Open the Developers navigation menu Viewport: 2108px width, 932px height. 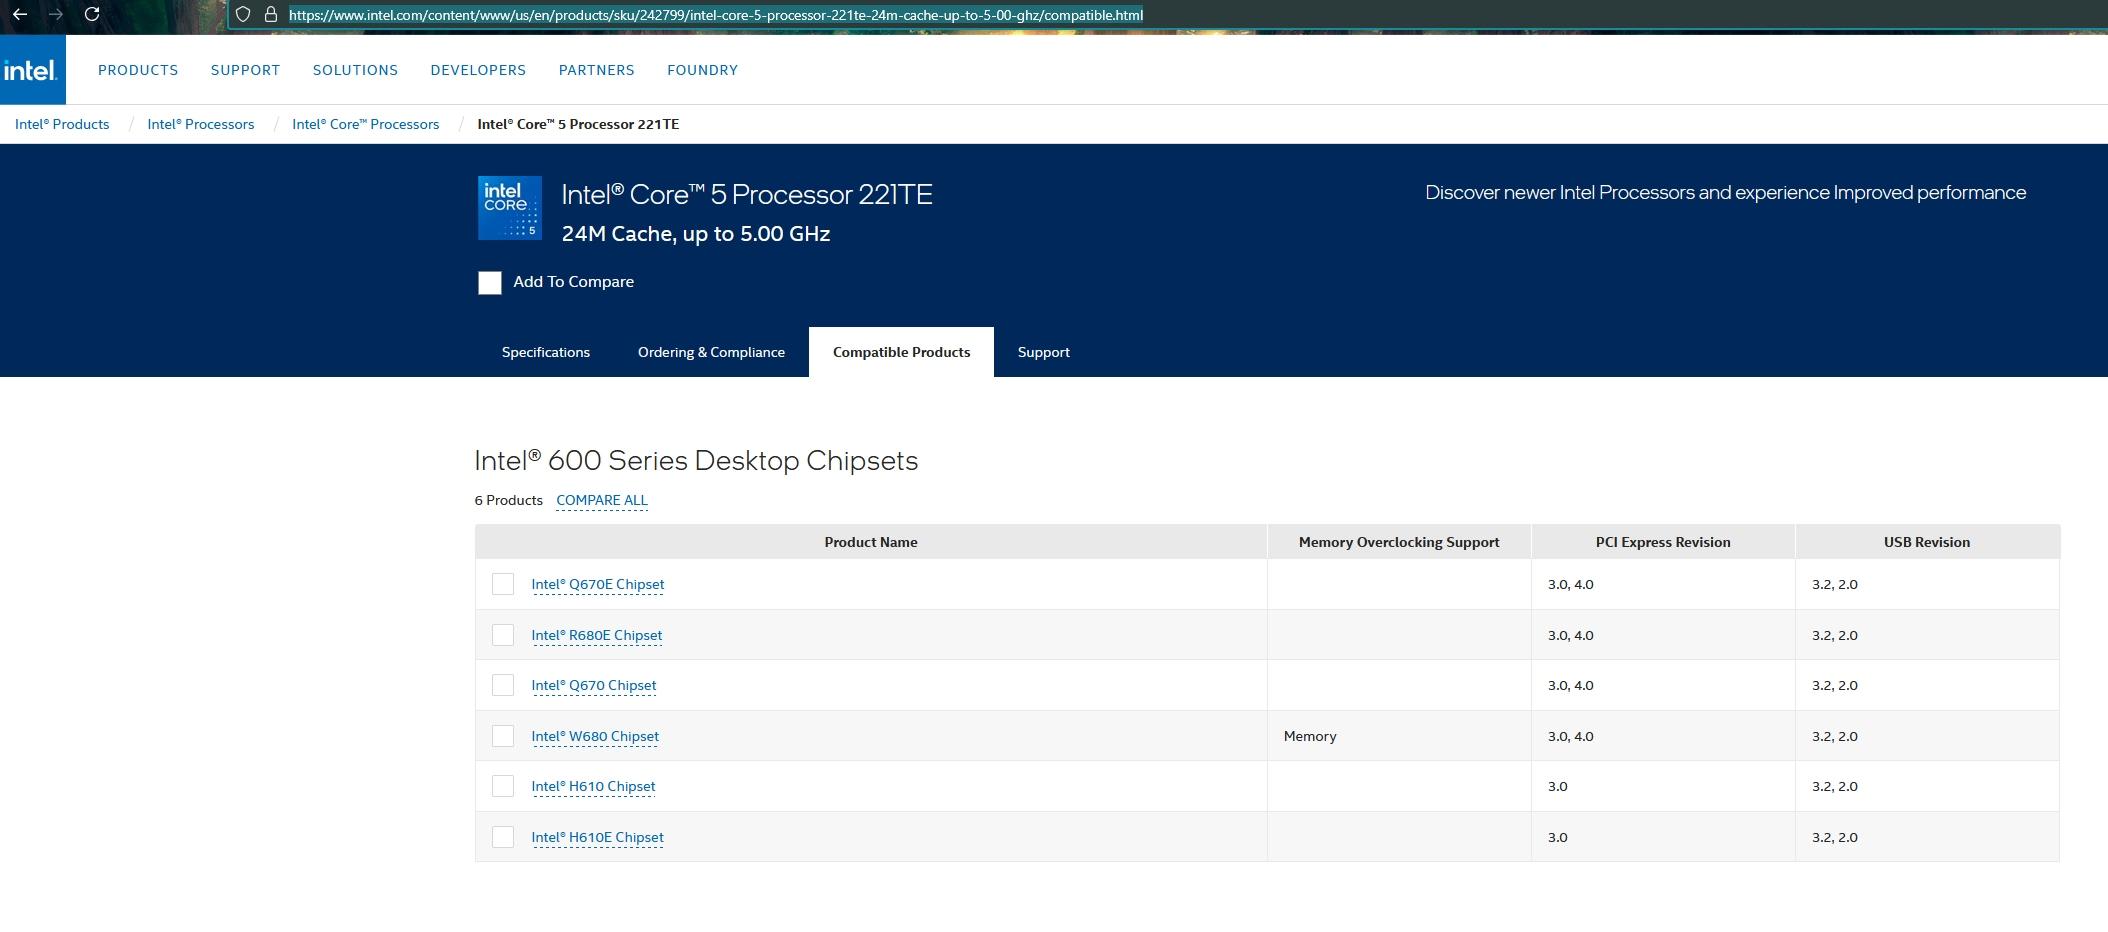coord(478,70)
